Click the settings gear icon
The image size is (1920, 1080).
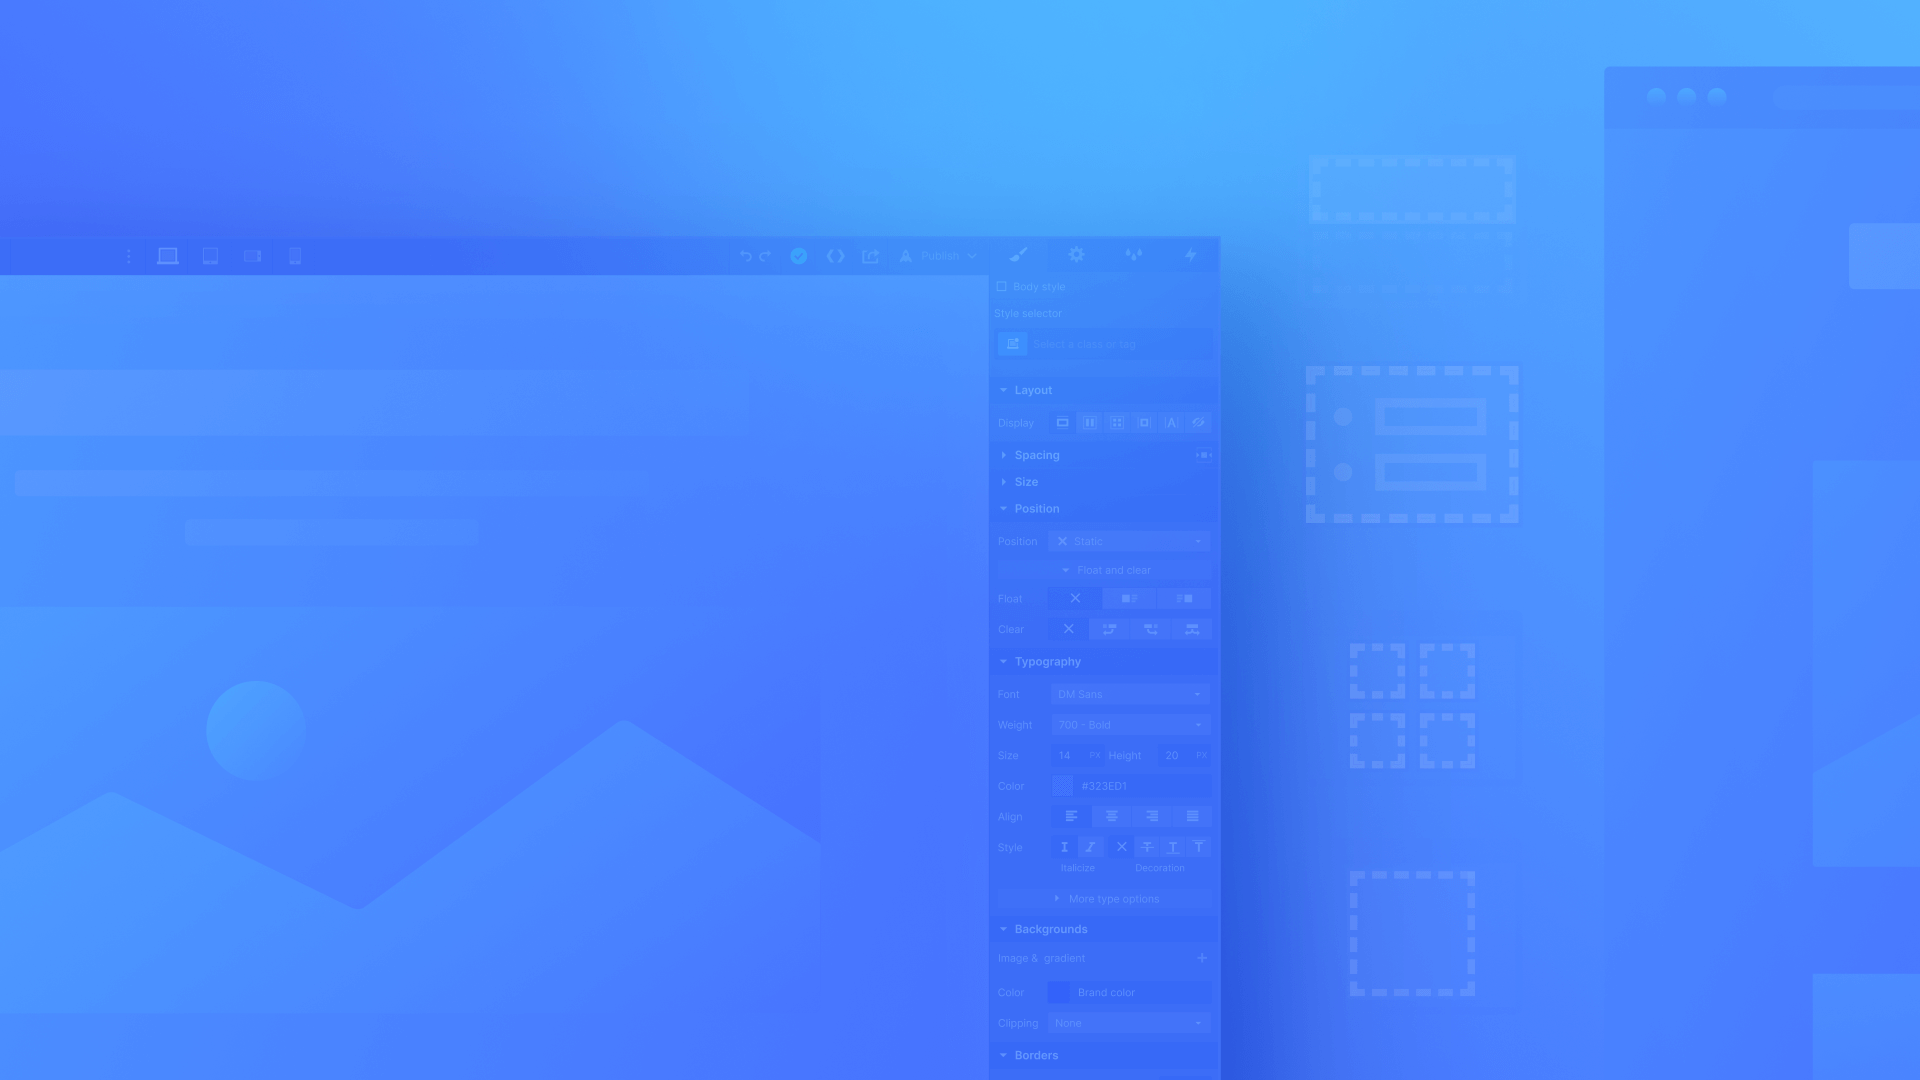point(1076,256)
